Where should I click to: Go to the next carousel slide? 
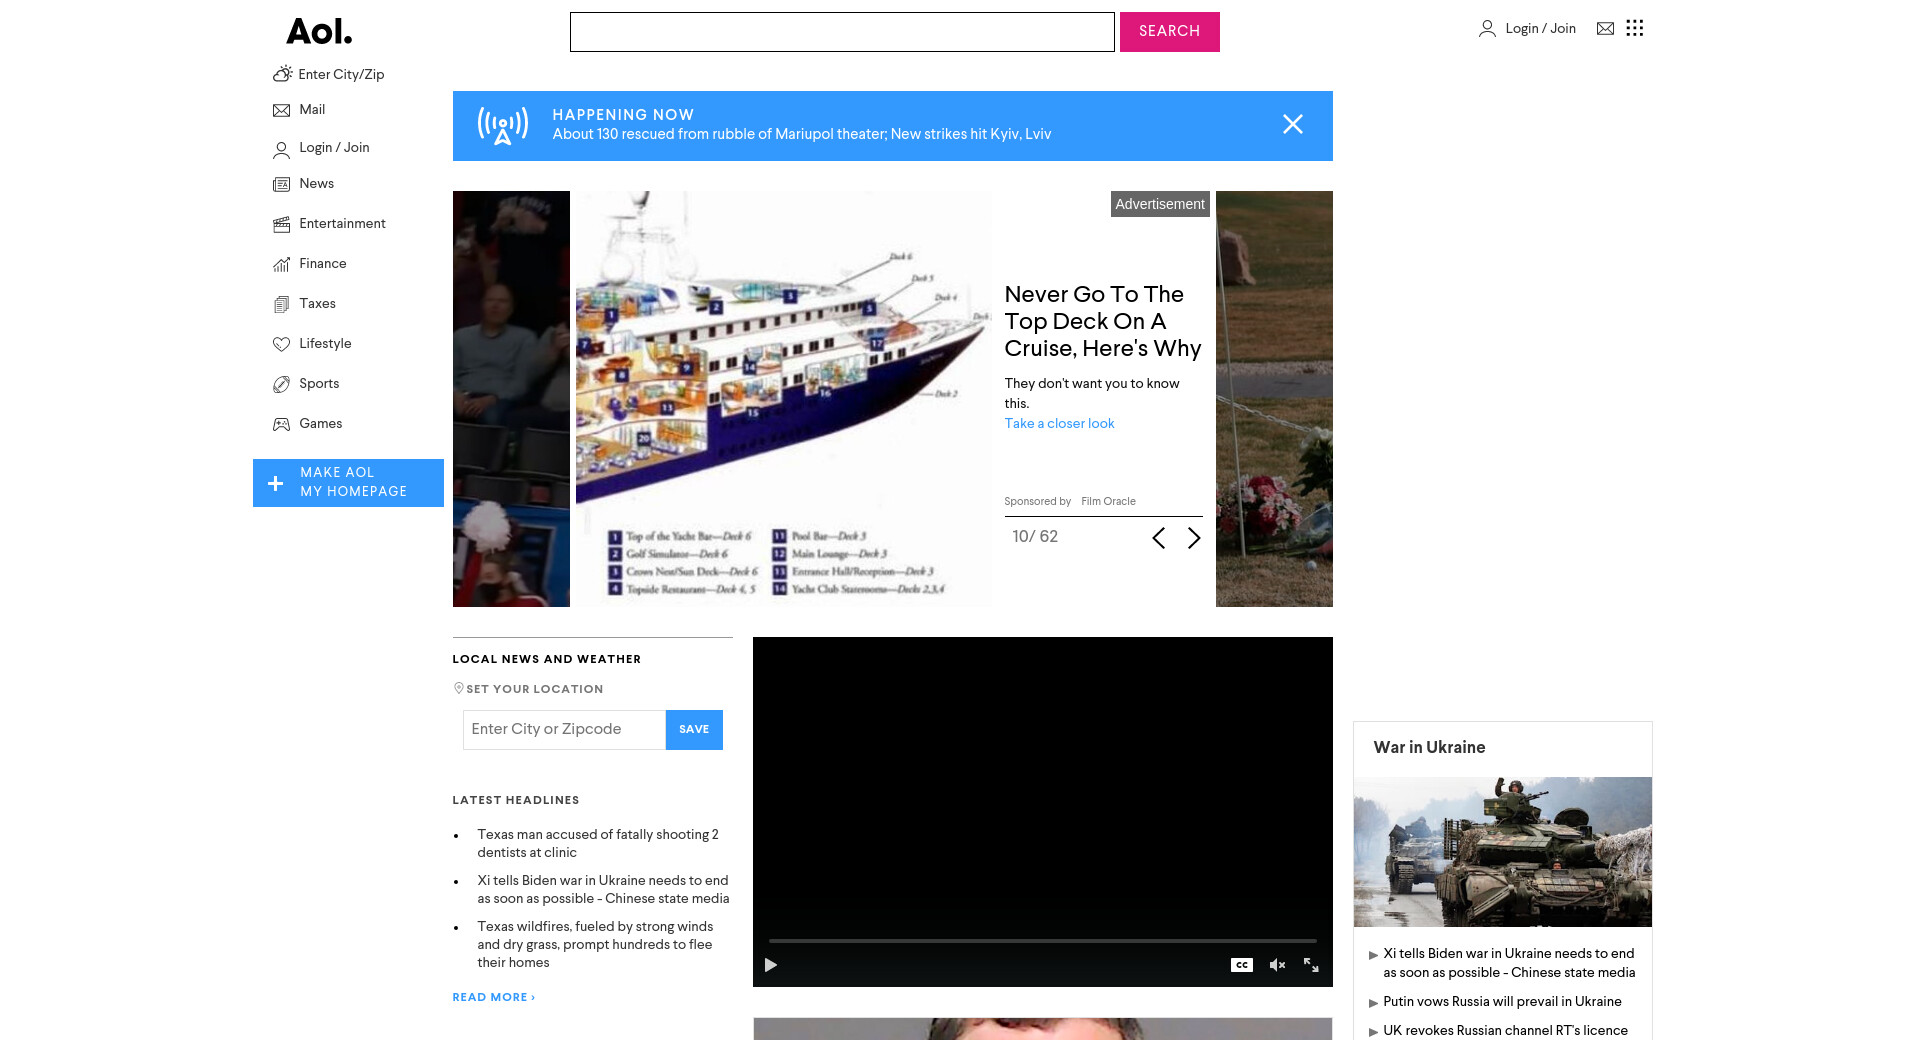1194,538
